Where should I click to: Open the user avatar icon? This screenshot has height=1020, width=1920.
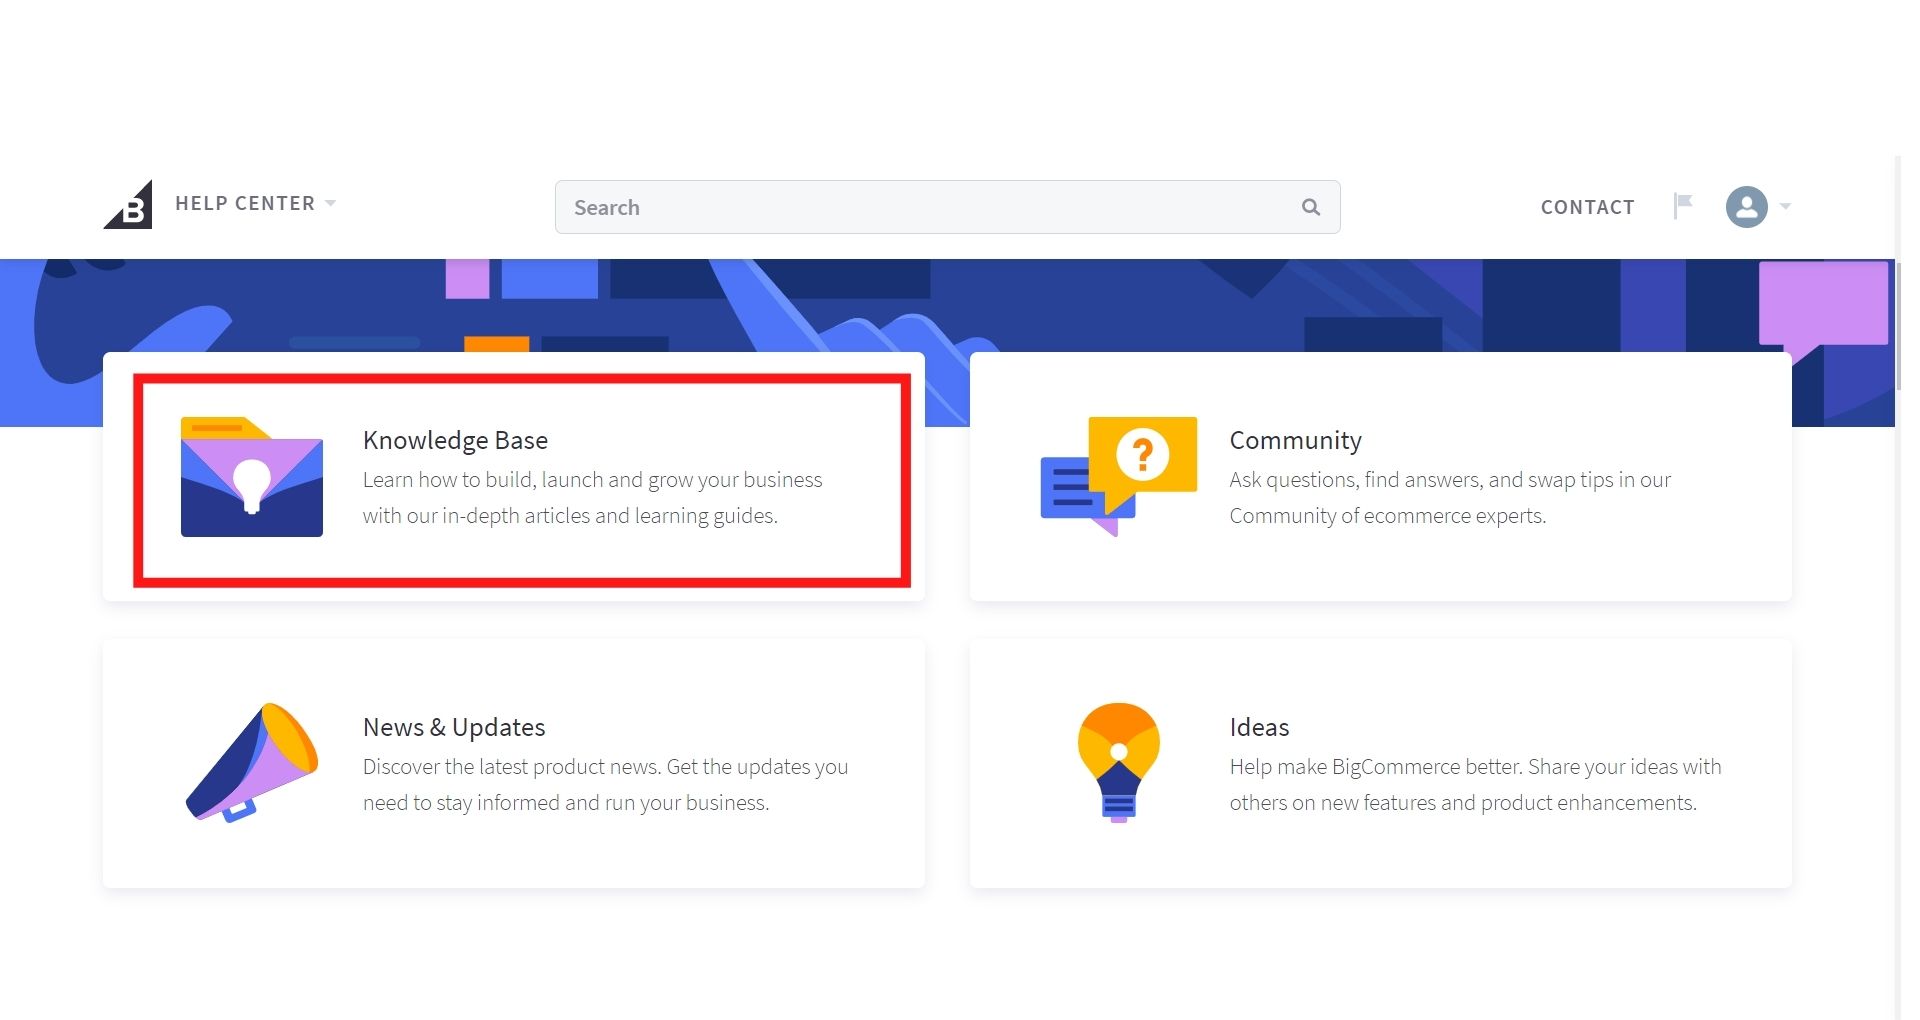pyautogui.click(x=1746, y=207)
